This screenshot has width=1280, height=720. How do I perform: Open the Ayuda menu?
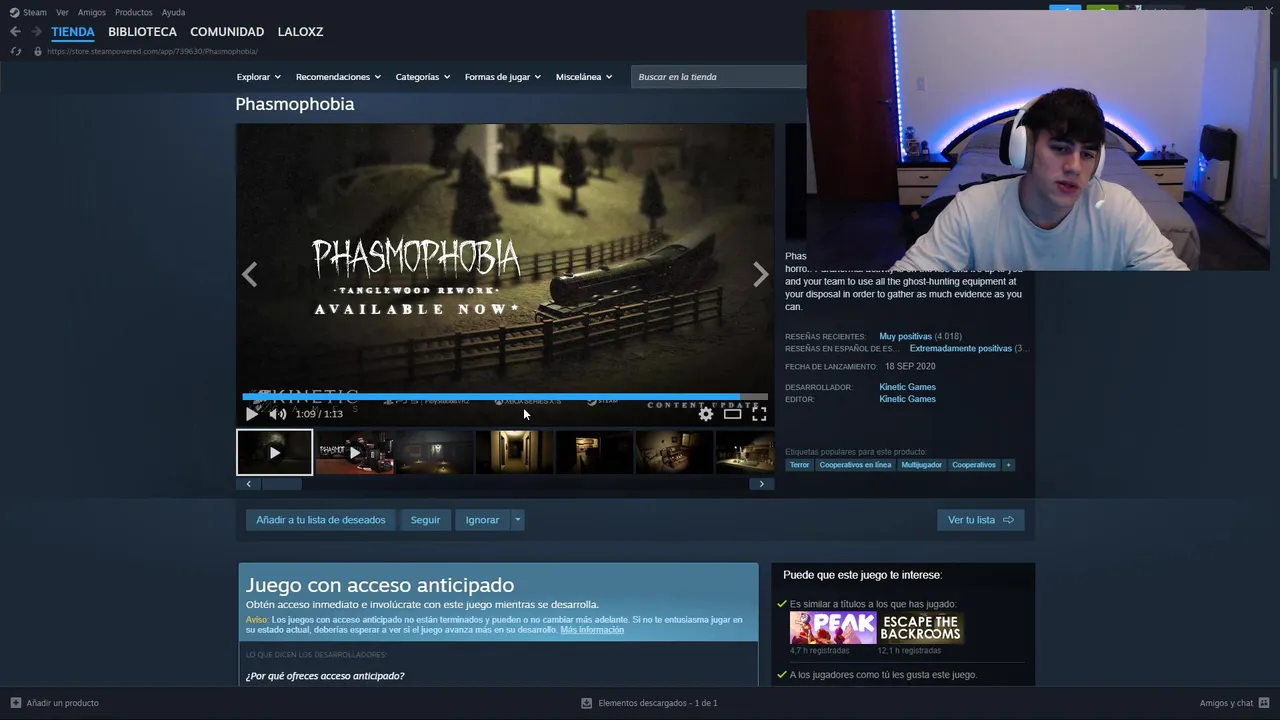[x=173, y=12]
